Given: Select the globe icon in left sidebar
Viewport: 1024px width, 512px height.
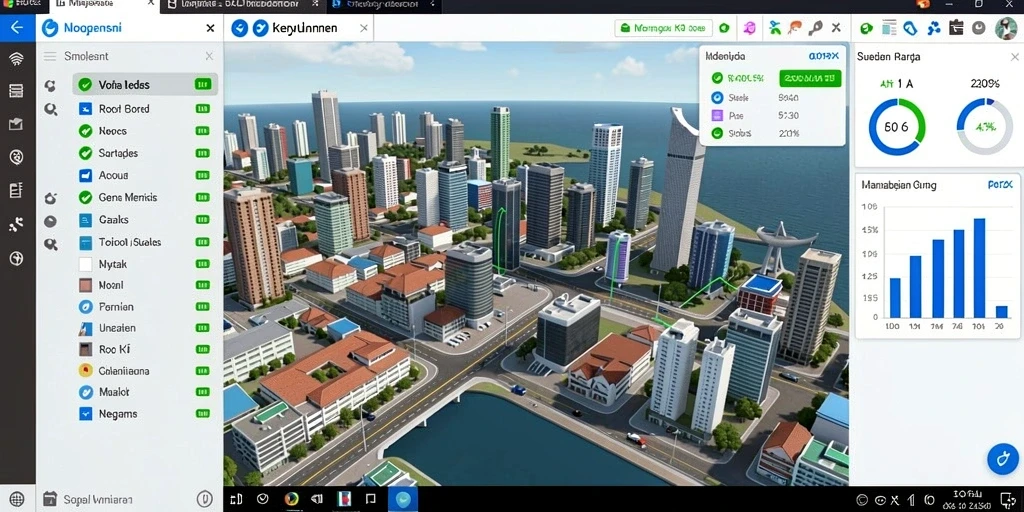Looking at the screenshot, I should click(x=17, y=259).
